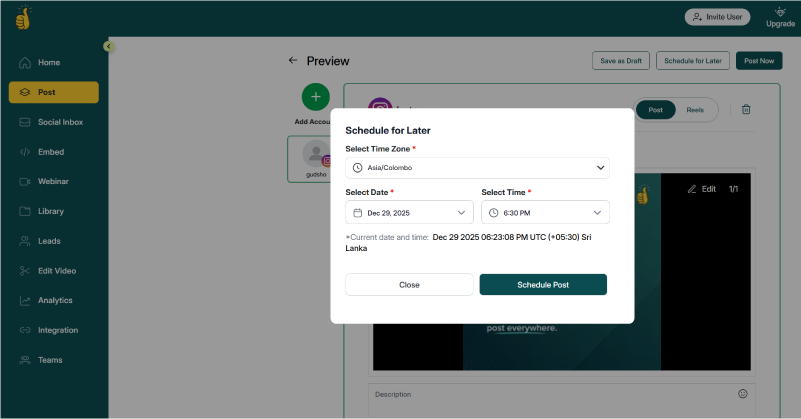The width and height of the screenshot is (801, 419).
Task: Open the 6:30 PM time dropdown
Action: pos(545,213)
